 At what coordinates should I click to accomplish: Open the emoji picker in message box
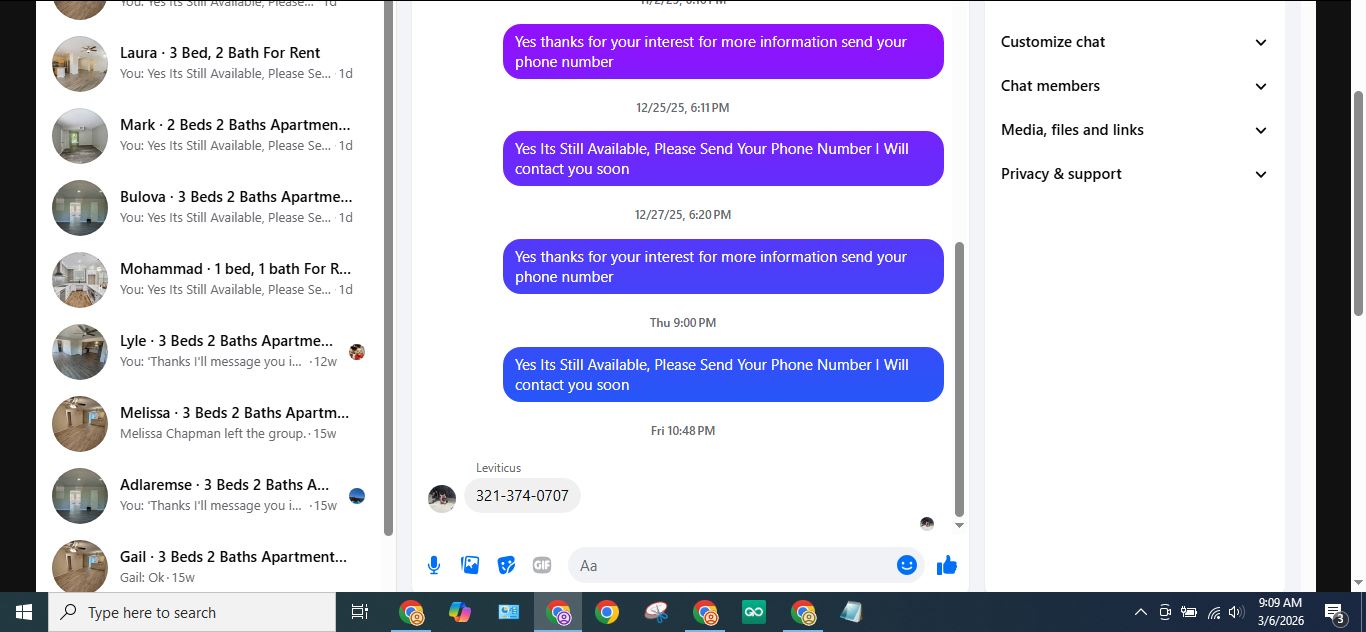point(907,565)
